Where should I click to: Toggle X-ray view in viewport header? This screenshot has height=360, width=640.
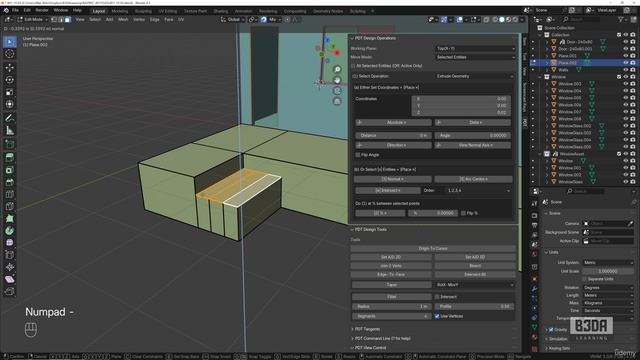point(486,20)
